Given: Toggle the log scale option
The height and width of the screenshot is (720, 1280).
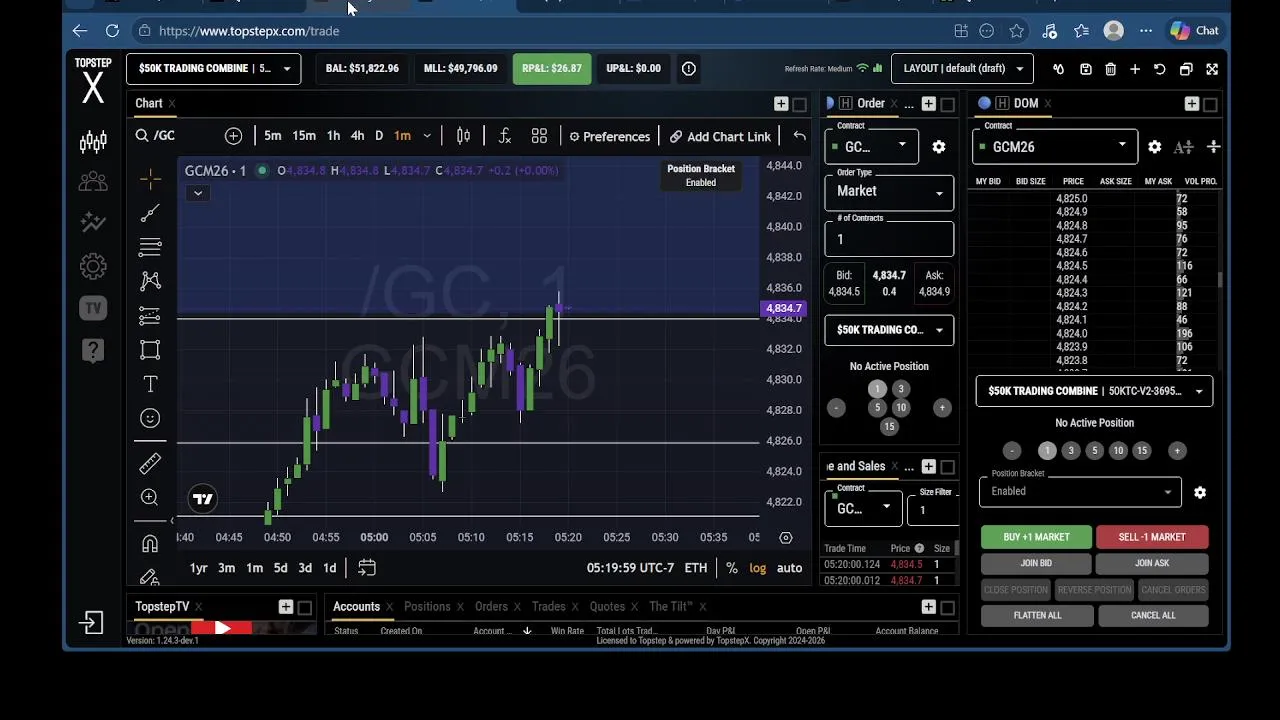Looking at the screenshot, I should (758, 568).
